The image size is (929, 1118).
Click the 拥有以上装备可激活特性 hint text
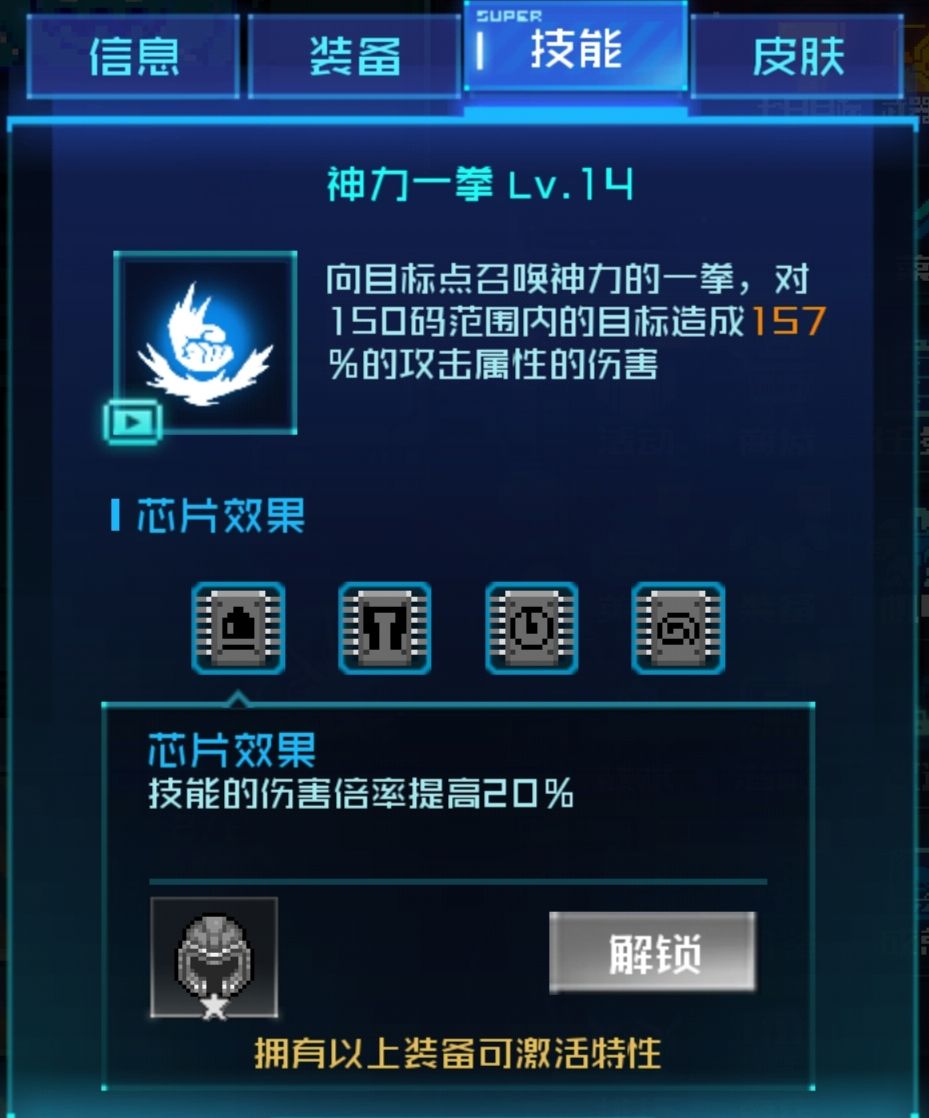tap(458, 1053)
